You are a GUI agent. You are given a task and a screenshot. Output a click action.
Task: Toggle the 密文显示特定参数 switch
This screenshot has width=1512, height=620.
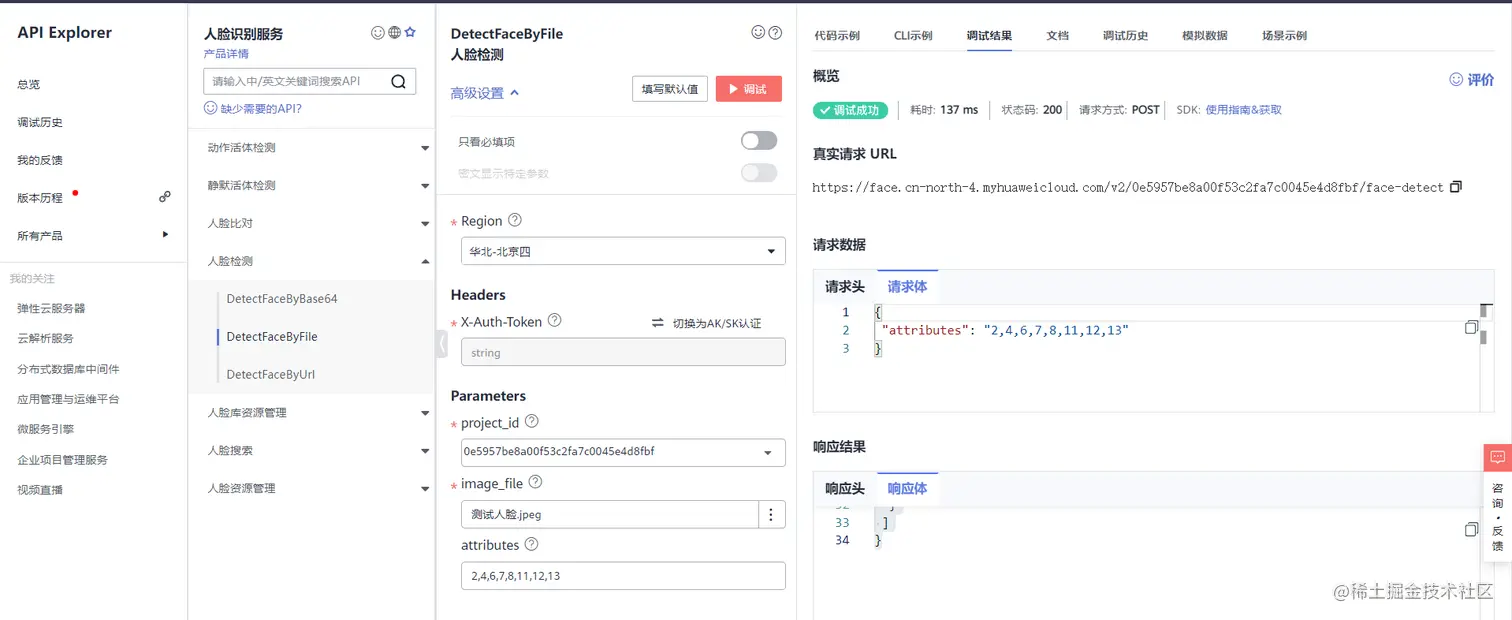click(759, 173)
